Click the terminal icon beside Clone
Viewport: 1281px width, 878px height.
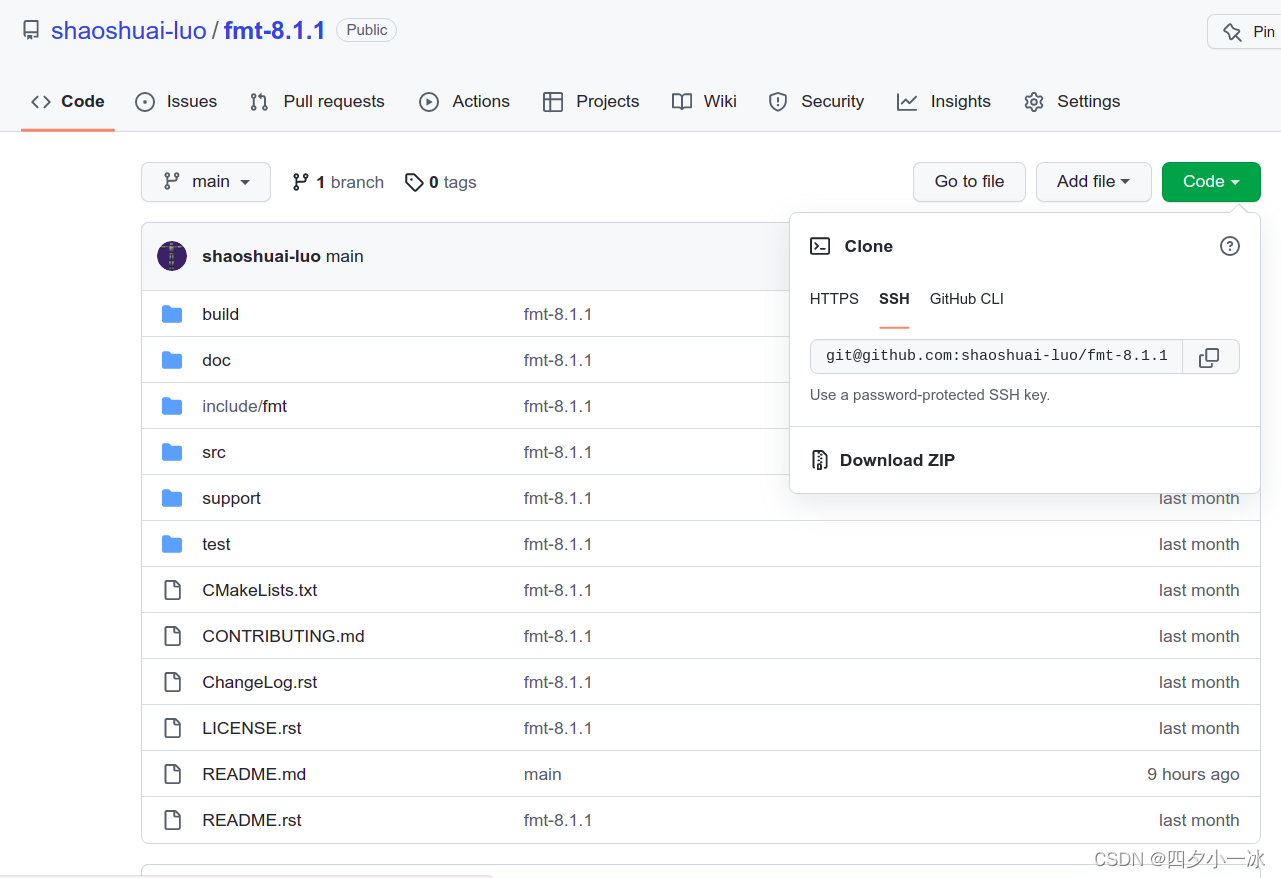click(x=820, y=246)
